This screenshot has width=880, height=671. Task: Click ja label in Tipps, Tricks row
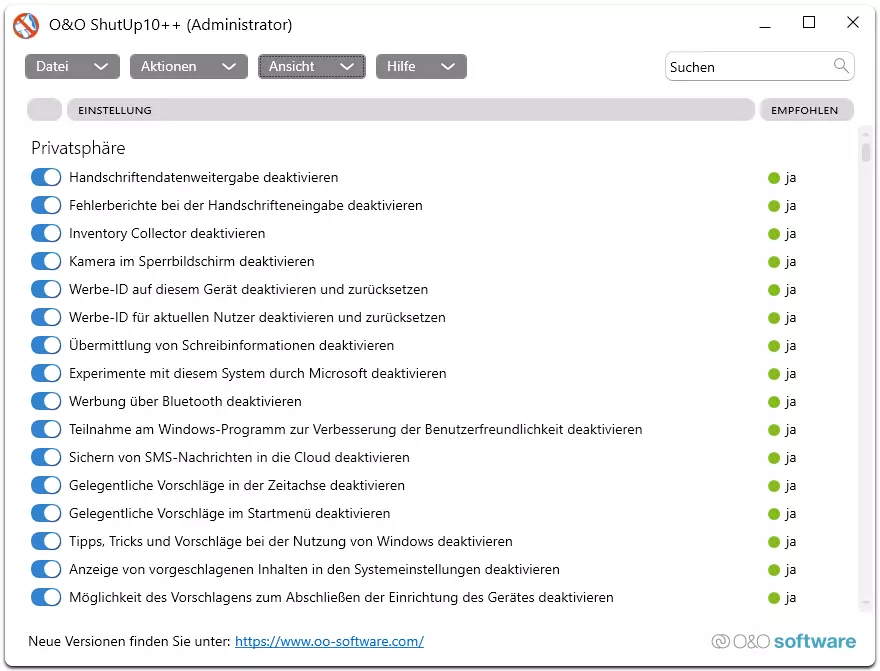point(791,543)
